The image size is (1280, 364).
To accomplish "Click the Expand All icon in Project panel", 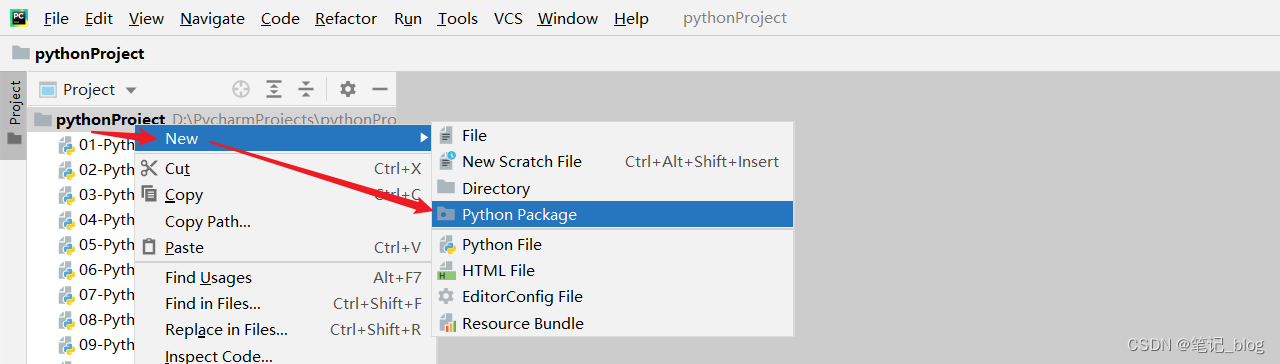I will click(274, 89).
